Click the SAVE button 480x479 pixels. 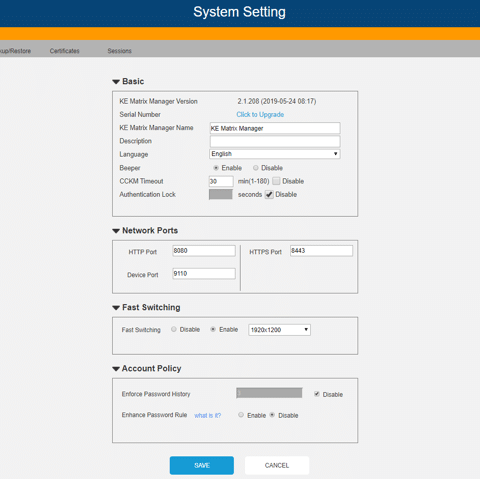tap(202, 465)
